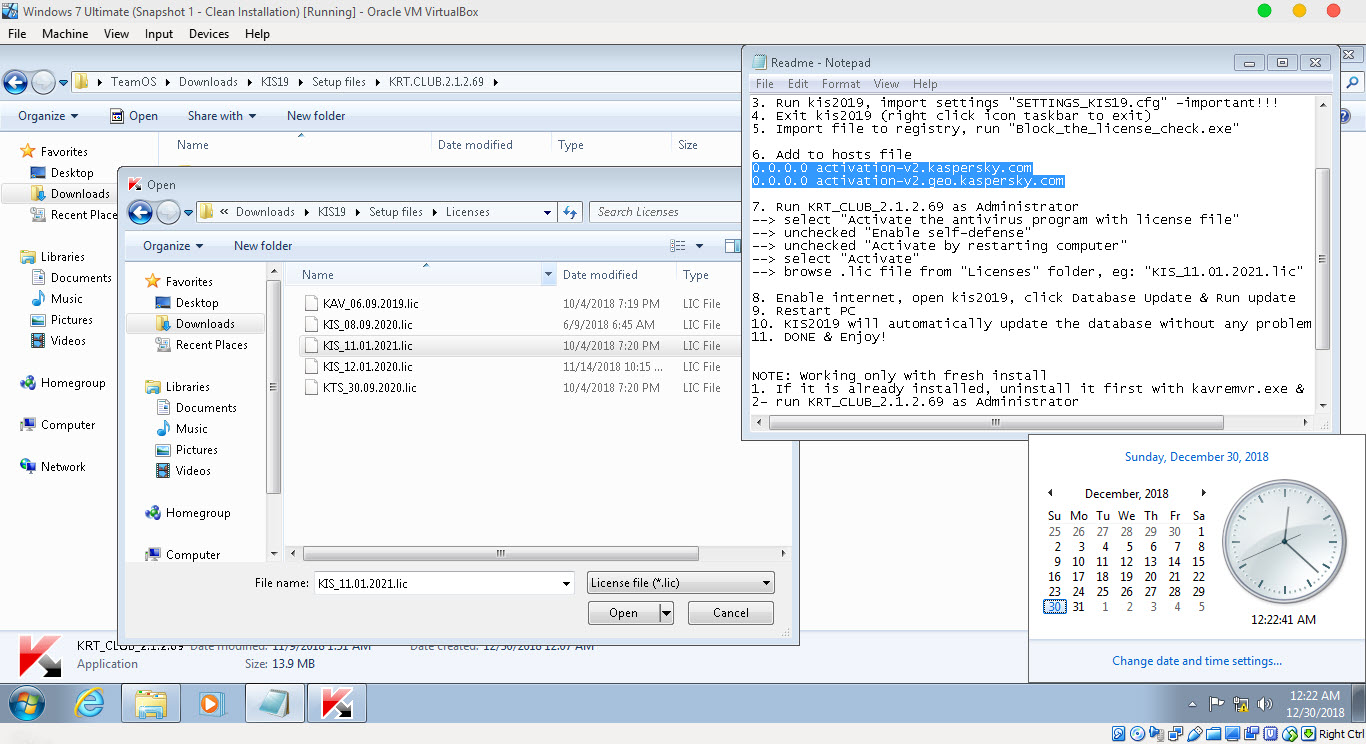Image resolution: width=1366 pixels, height=744 pixels.
Task: Click Open in Explorer toolbar
Action: point(133,115)
